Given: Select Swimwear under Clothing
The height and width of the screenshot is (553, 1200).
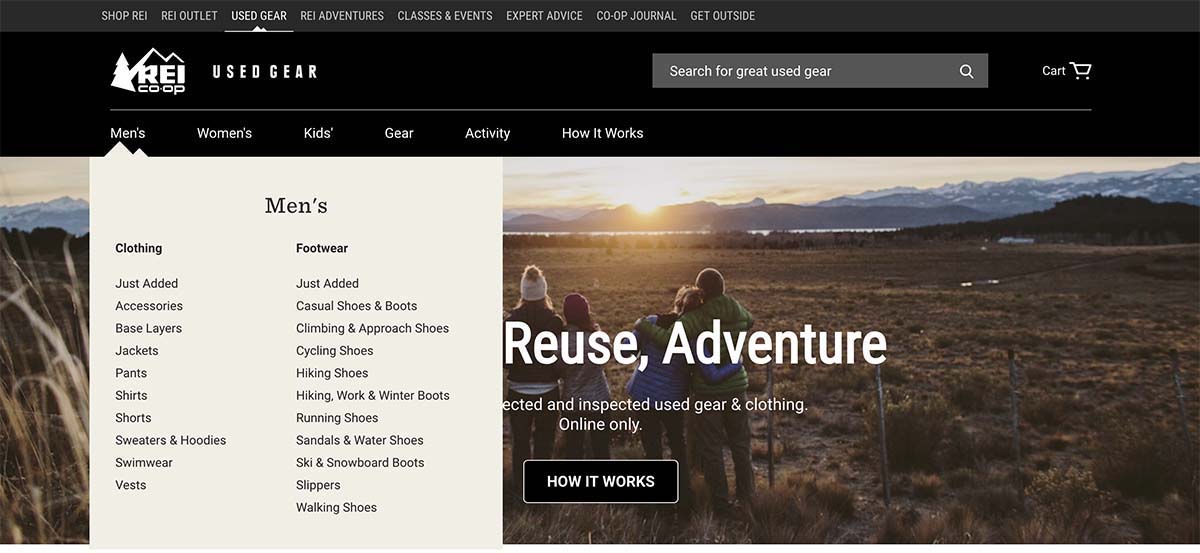Looking at the screenshot, I should point(144,463).
